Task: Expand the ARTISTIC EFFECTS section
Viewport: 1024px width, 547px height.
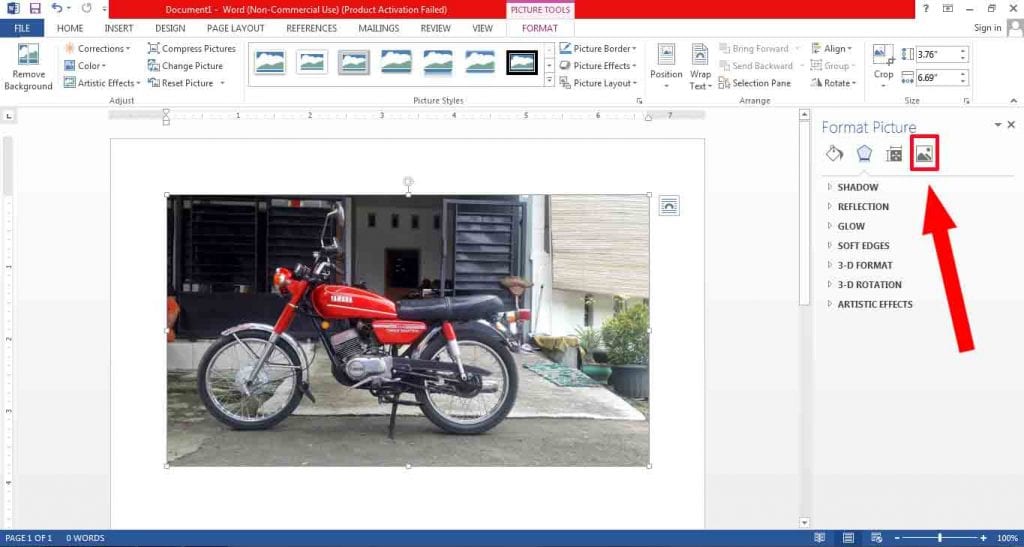Action: (874, 304)
